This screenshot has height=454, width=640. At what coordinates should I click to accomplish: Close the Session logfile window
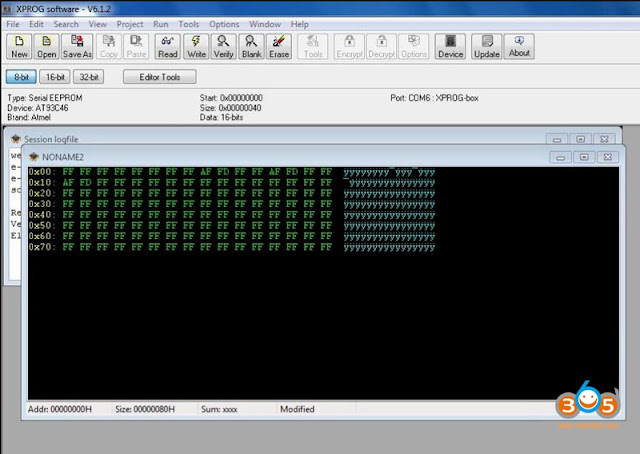click(604, 139)
